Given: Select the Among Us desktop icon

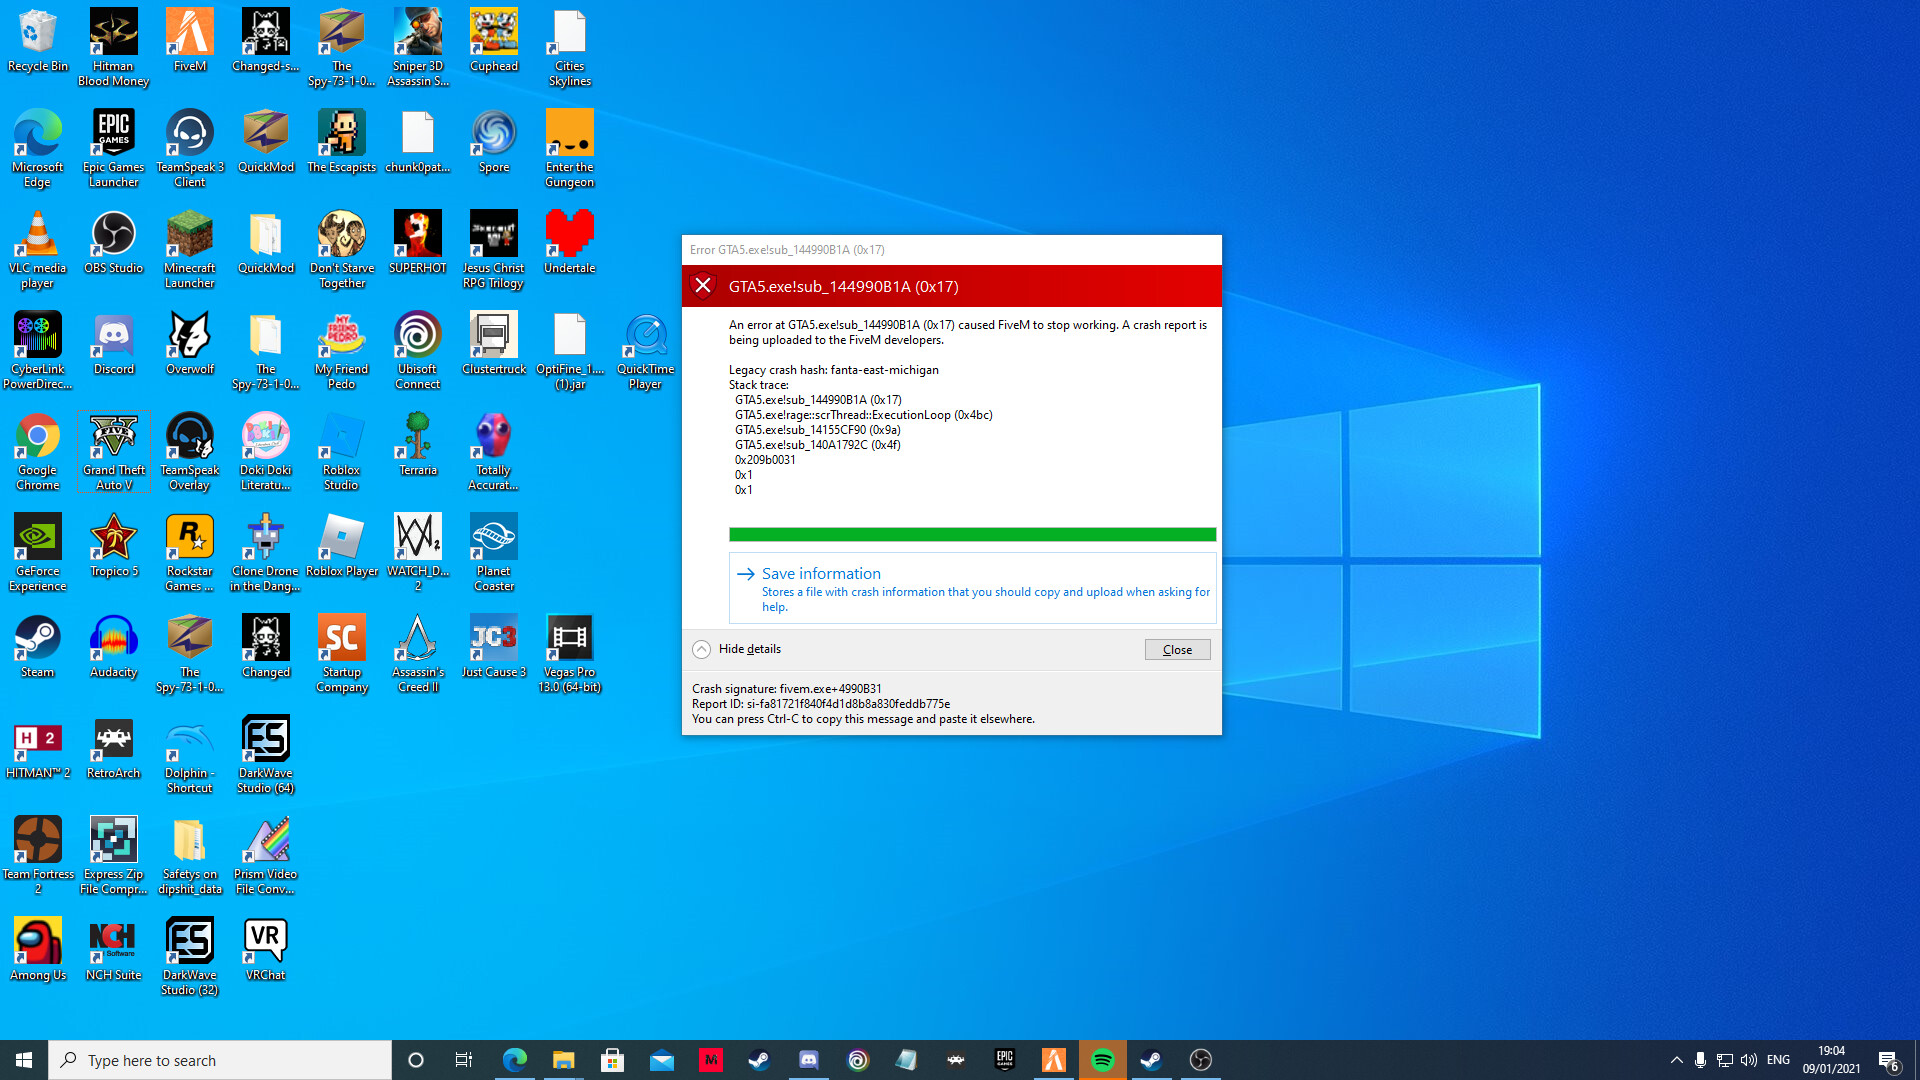Looking at the screenshot, I should 38,951.
